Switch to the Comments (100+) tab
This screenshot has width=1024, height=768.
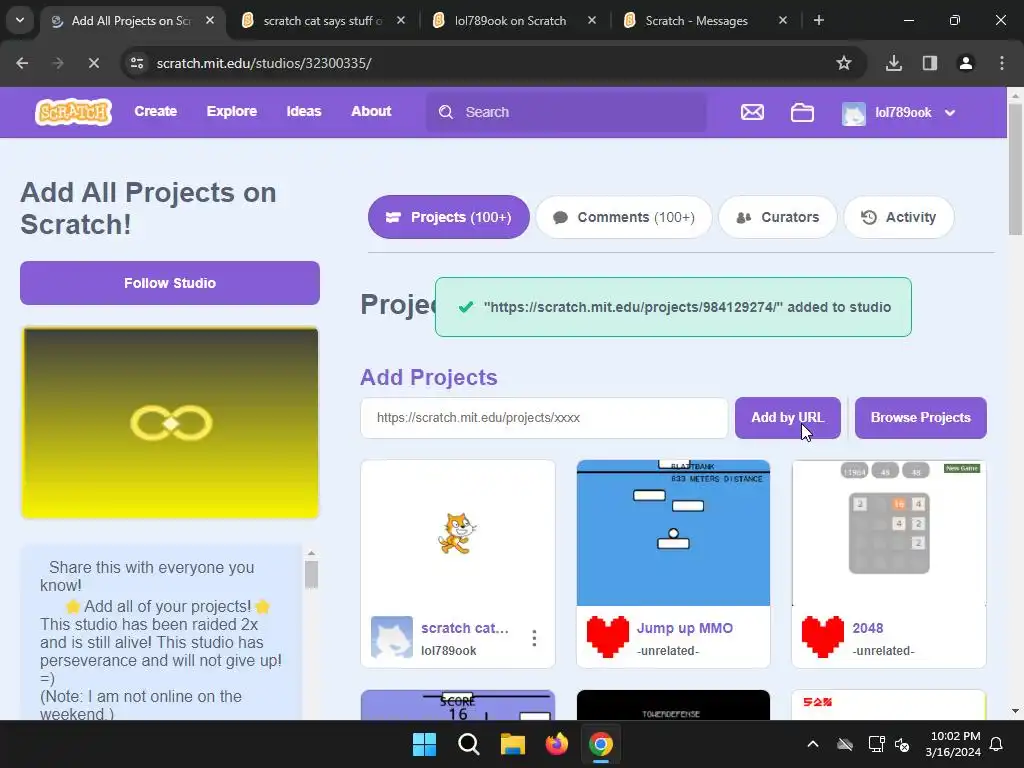point(624,217)
